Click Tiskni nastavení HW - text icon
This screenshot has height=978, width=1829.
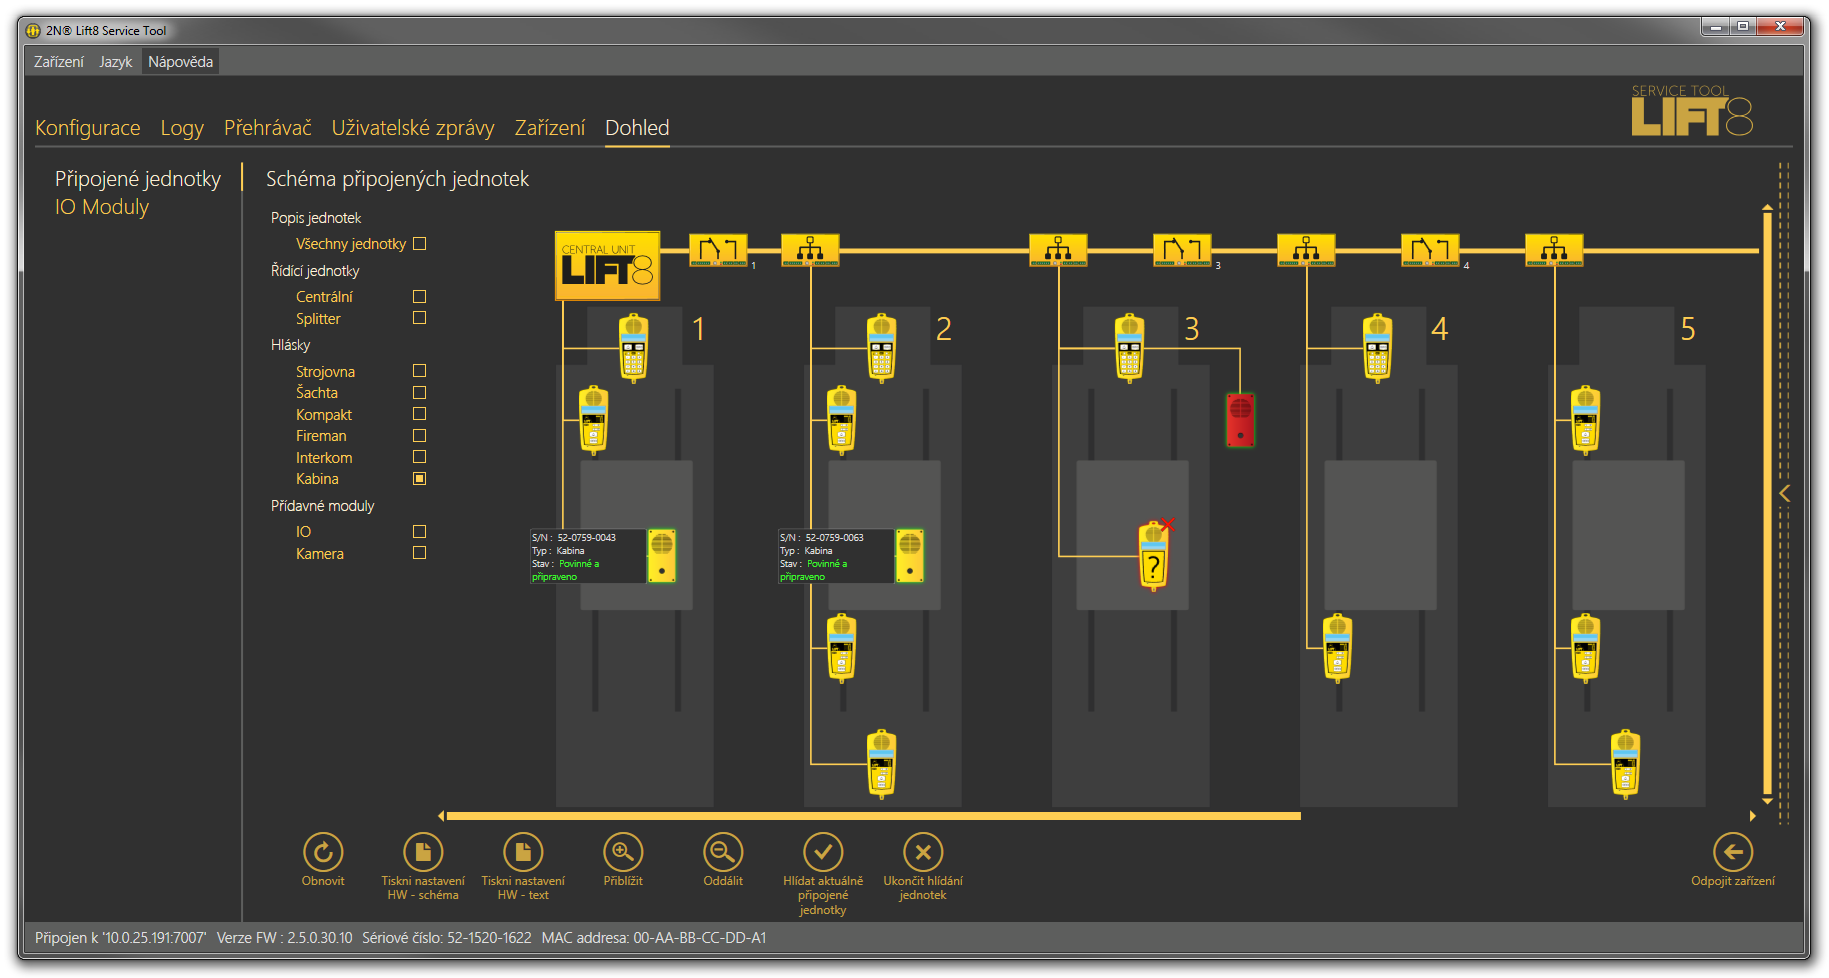point(523,852)
